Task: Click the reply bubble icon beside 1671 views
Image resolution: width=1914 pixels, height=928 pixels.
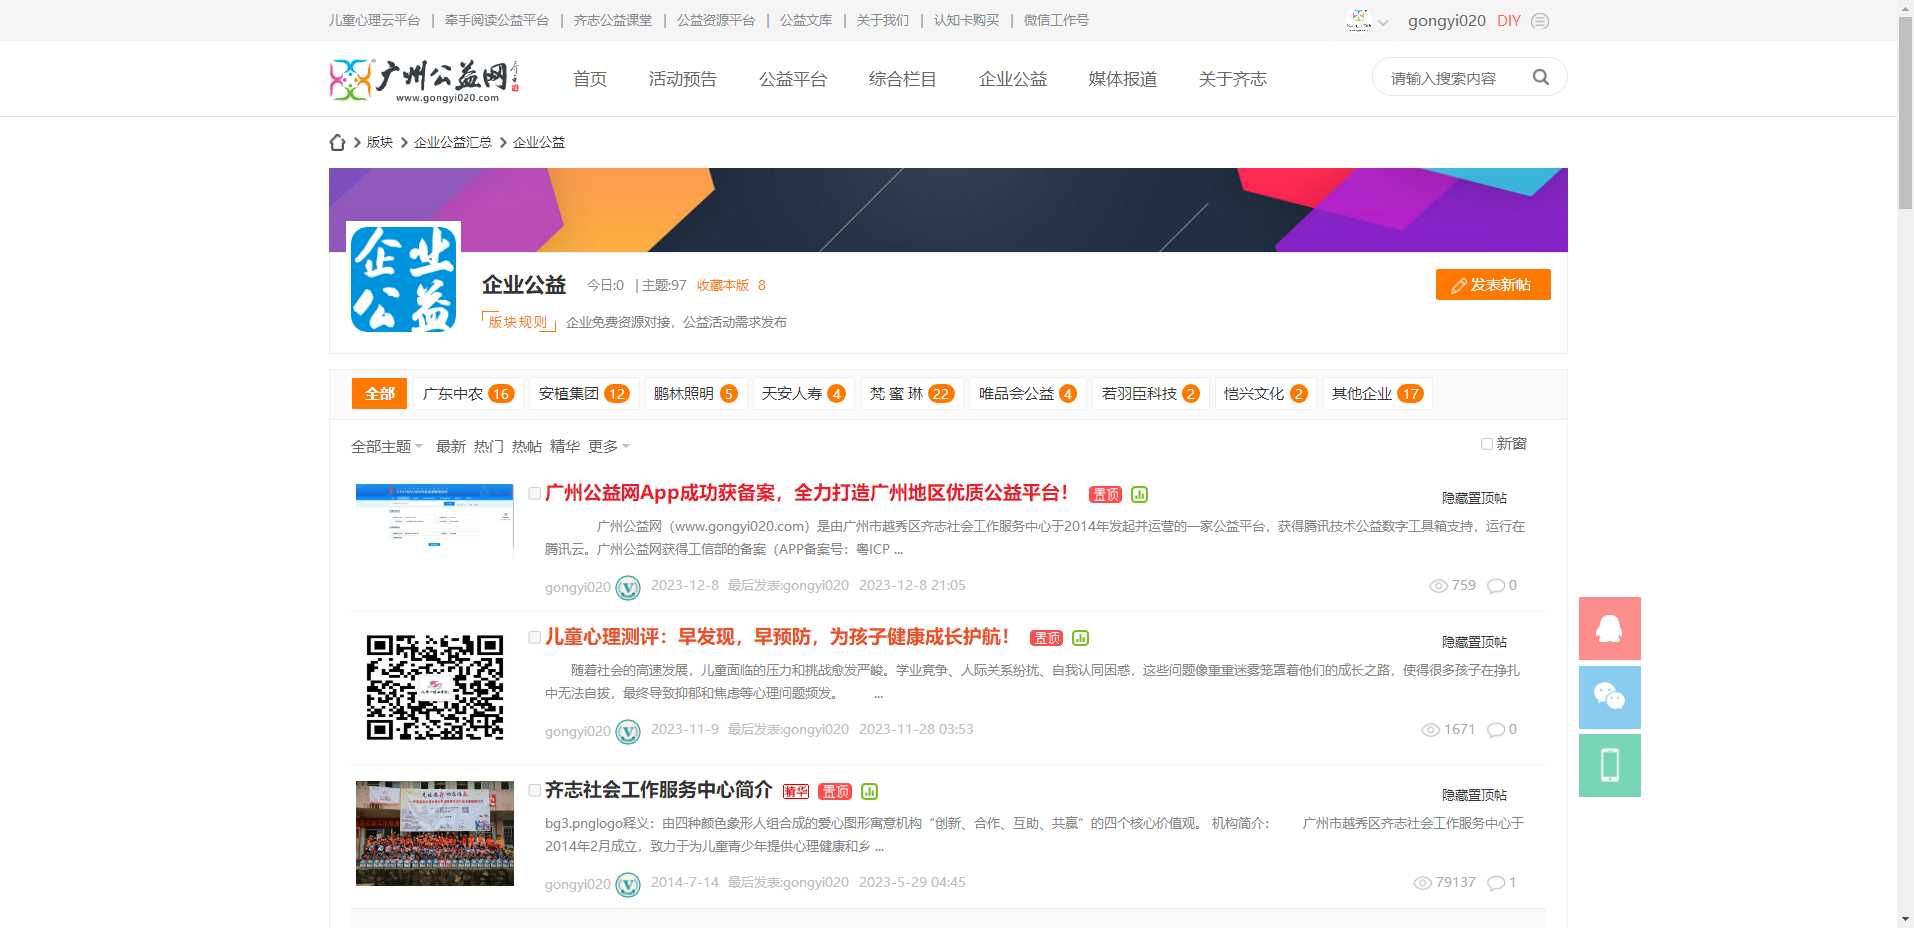Action: click(x=1496, y=730)
